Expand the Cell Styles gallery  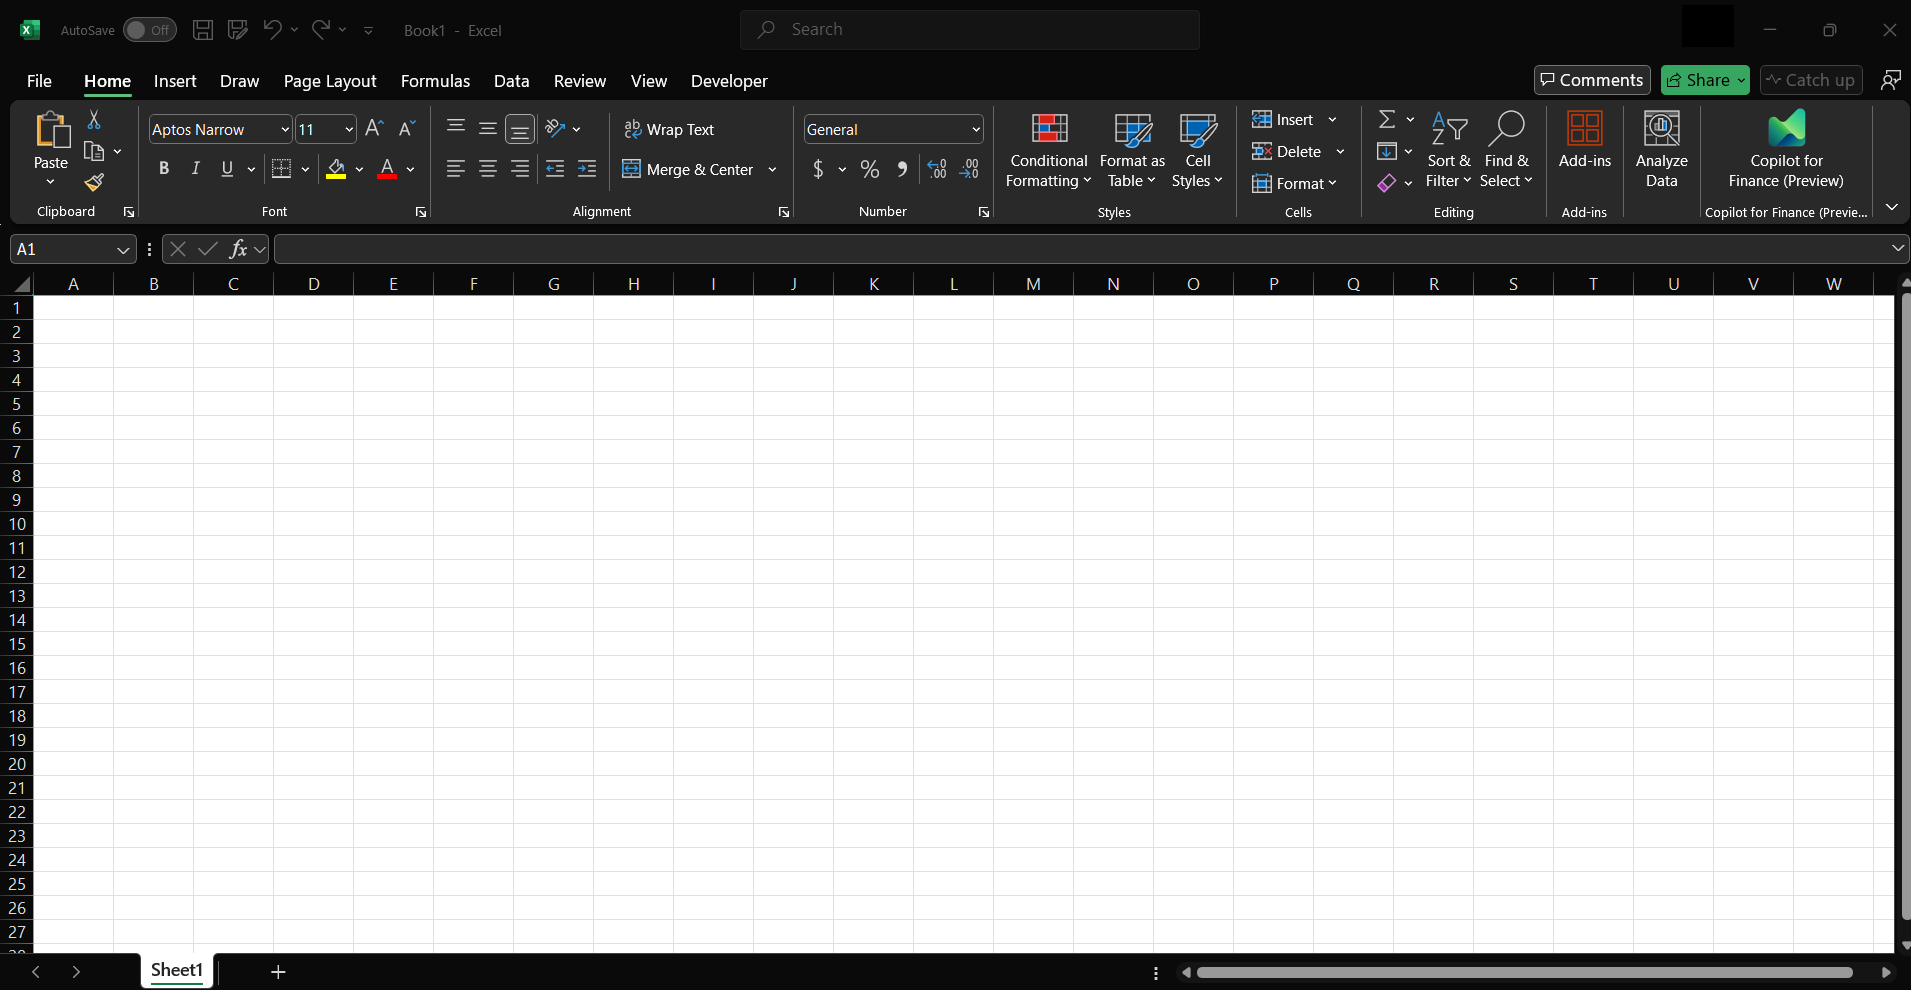1197,149
